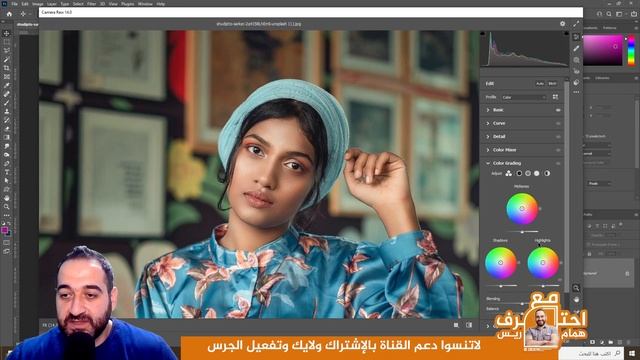Open the Filter menu

pos(91,4)
